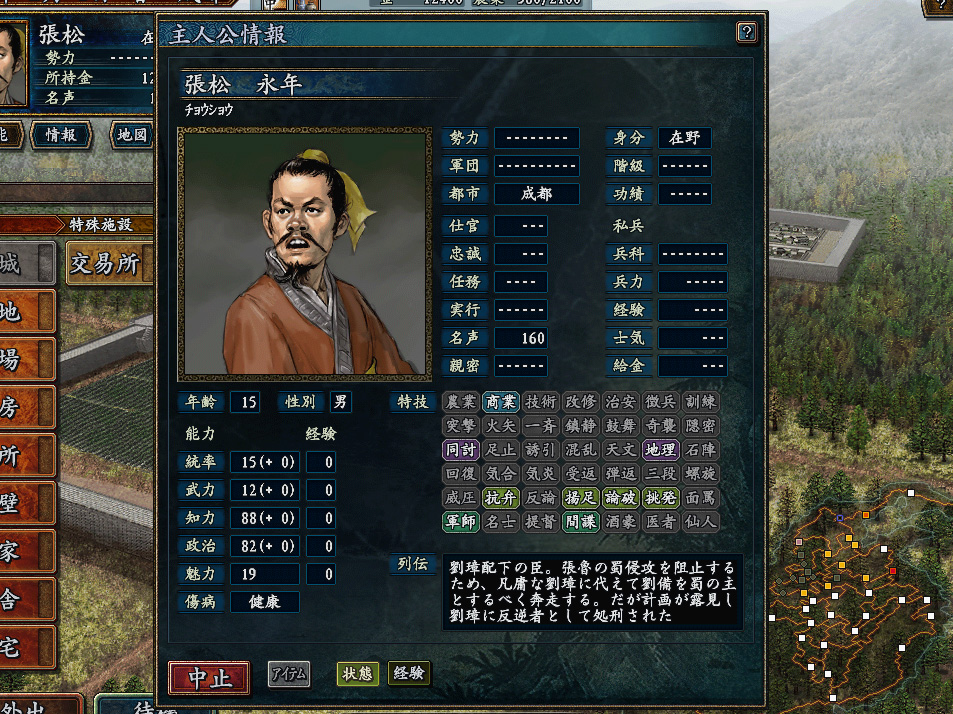953x714 pixels.
Task: Select the 同討 skill icon
Action: click(460, 450)
